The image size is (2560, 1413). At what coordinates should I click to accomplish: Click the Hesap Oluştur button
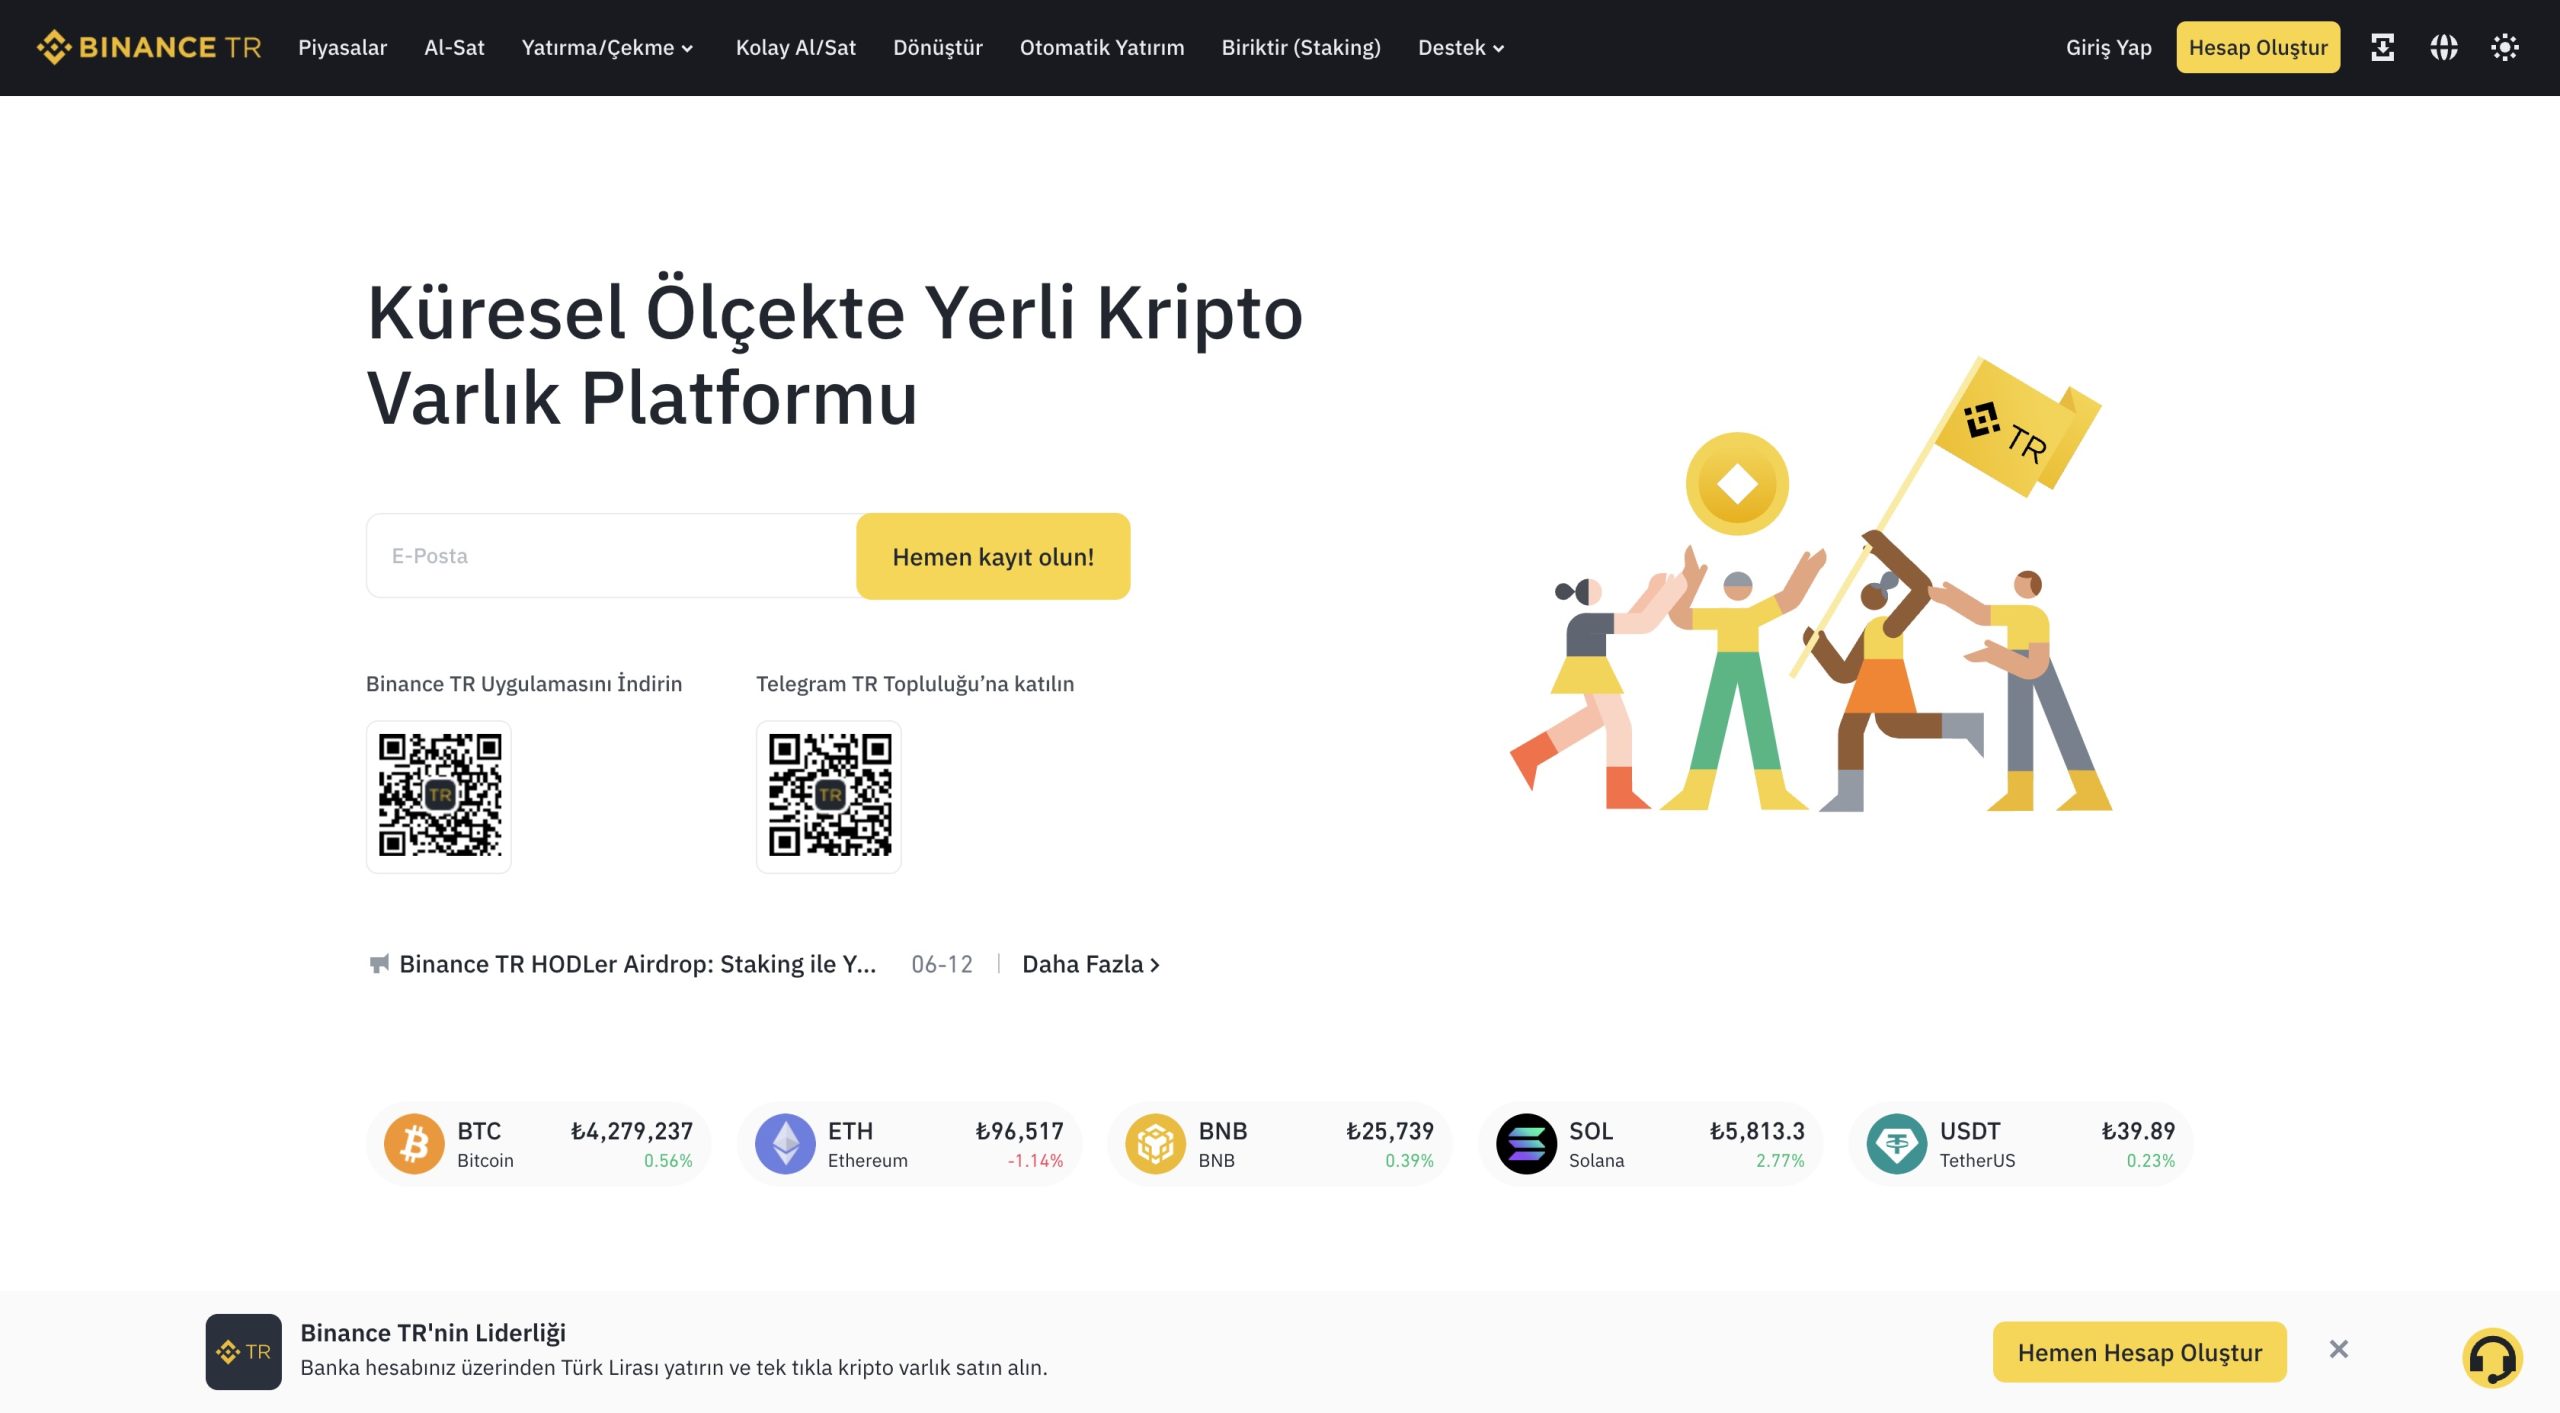2258,47
